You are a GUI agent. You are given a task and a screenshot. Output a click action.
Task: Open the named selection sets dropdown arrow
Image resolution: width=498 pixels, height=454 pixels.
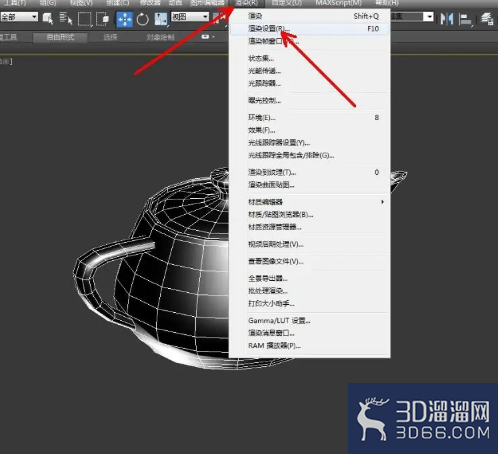(x=428, y=17)
